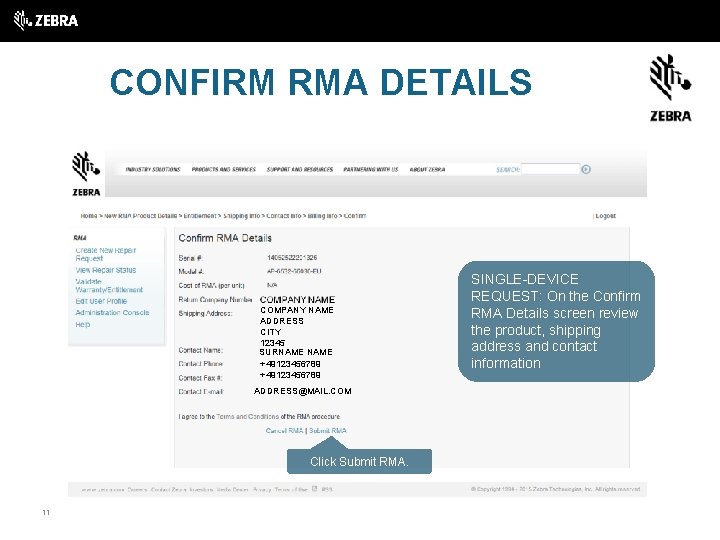
Task: Click the Zebra logo in the website header
Action: pyautogui.click(x=86, y=174)
